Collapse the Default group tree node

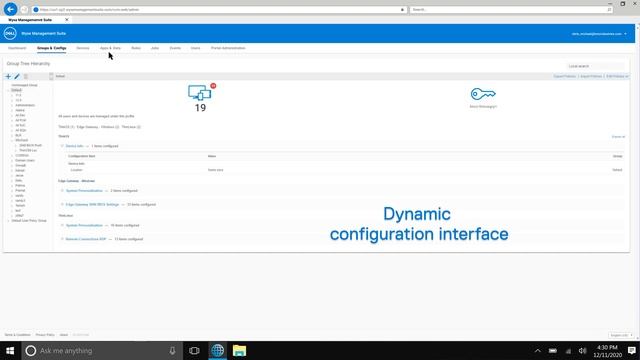[8, 90]
